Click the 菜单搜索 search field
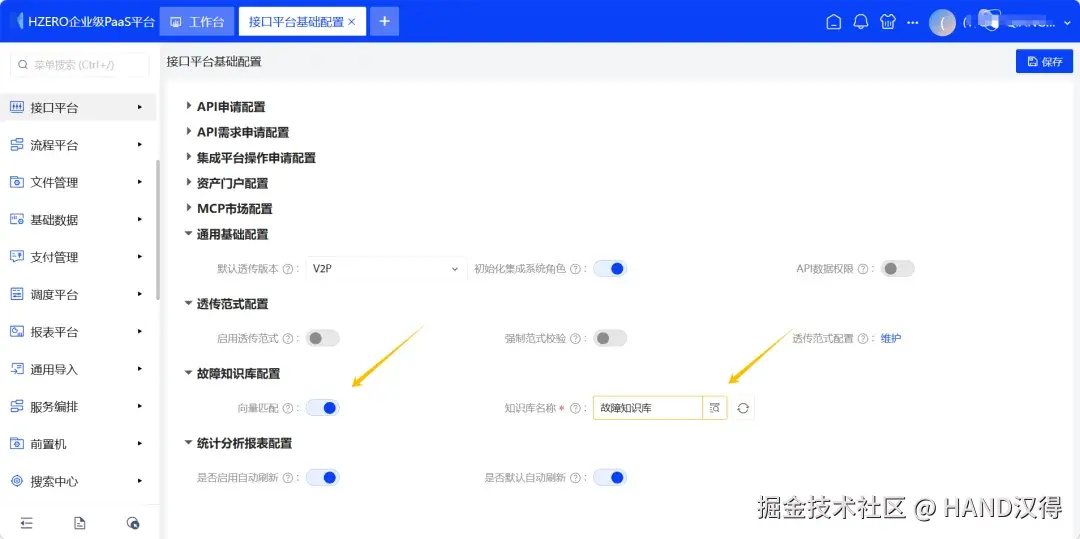This screenshot has height=539, width=1080. tap(80, 65)
